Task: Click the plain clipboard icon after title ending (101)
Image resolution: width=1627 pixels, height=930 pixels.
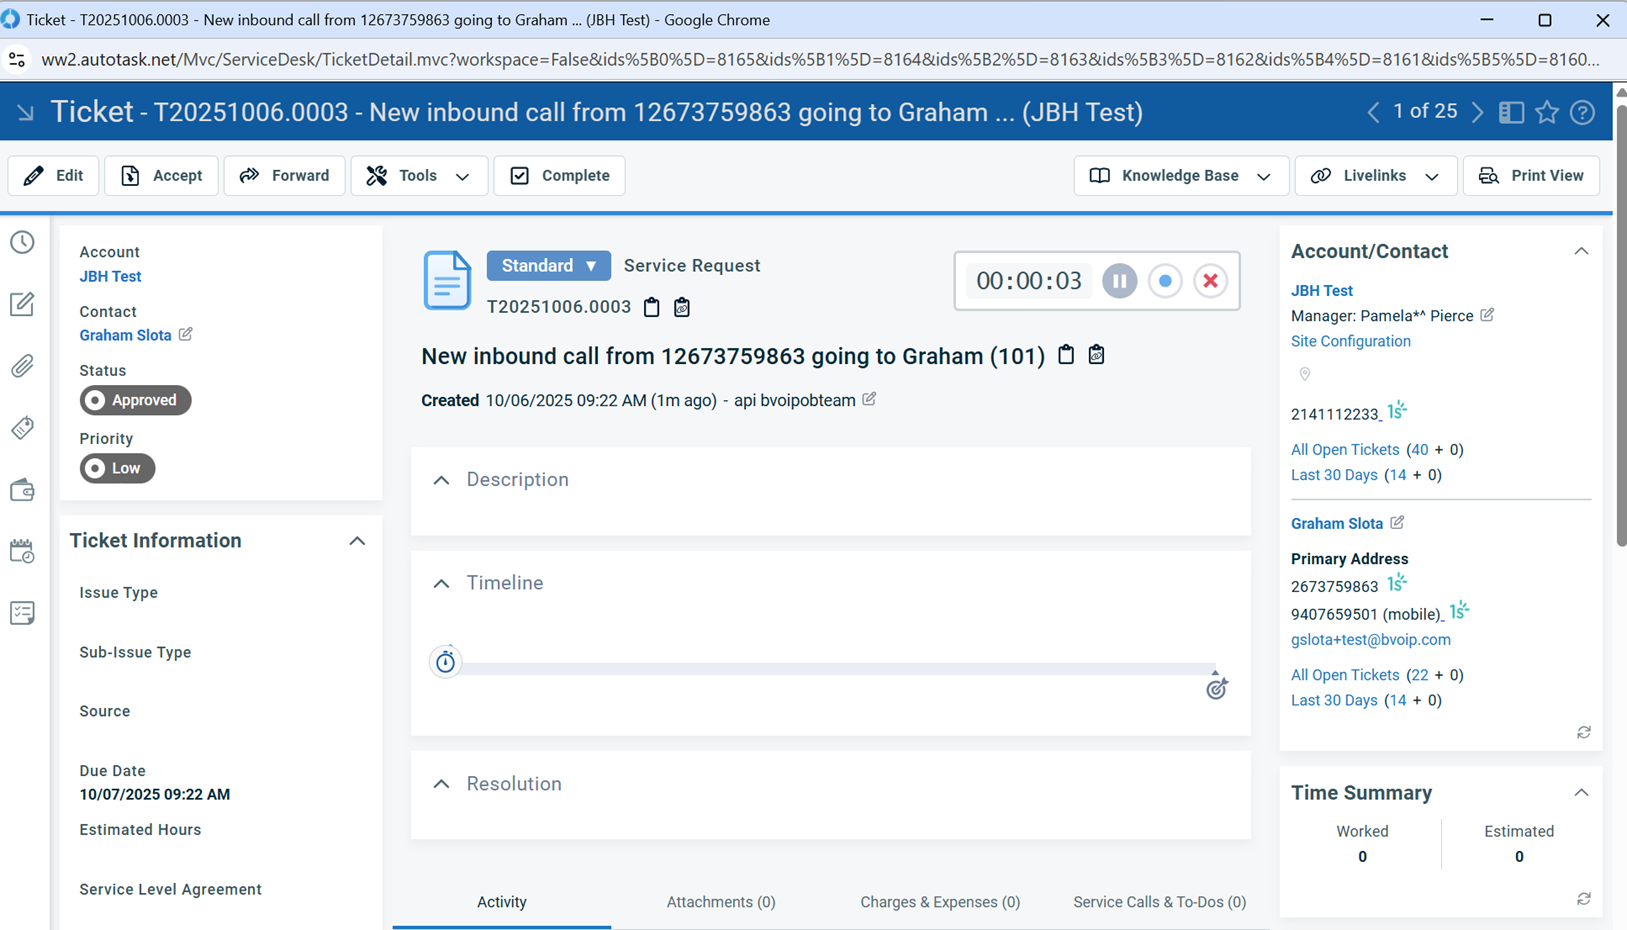Action: pos(1066,355)
